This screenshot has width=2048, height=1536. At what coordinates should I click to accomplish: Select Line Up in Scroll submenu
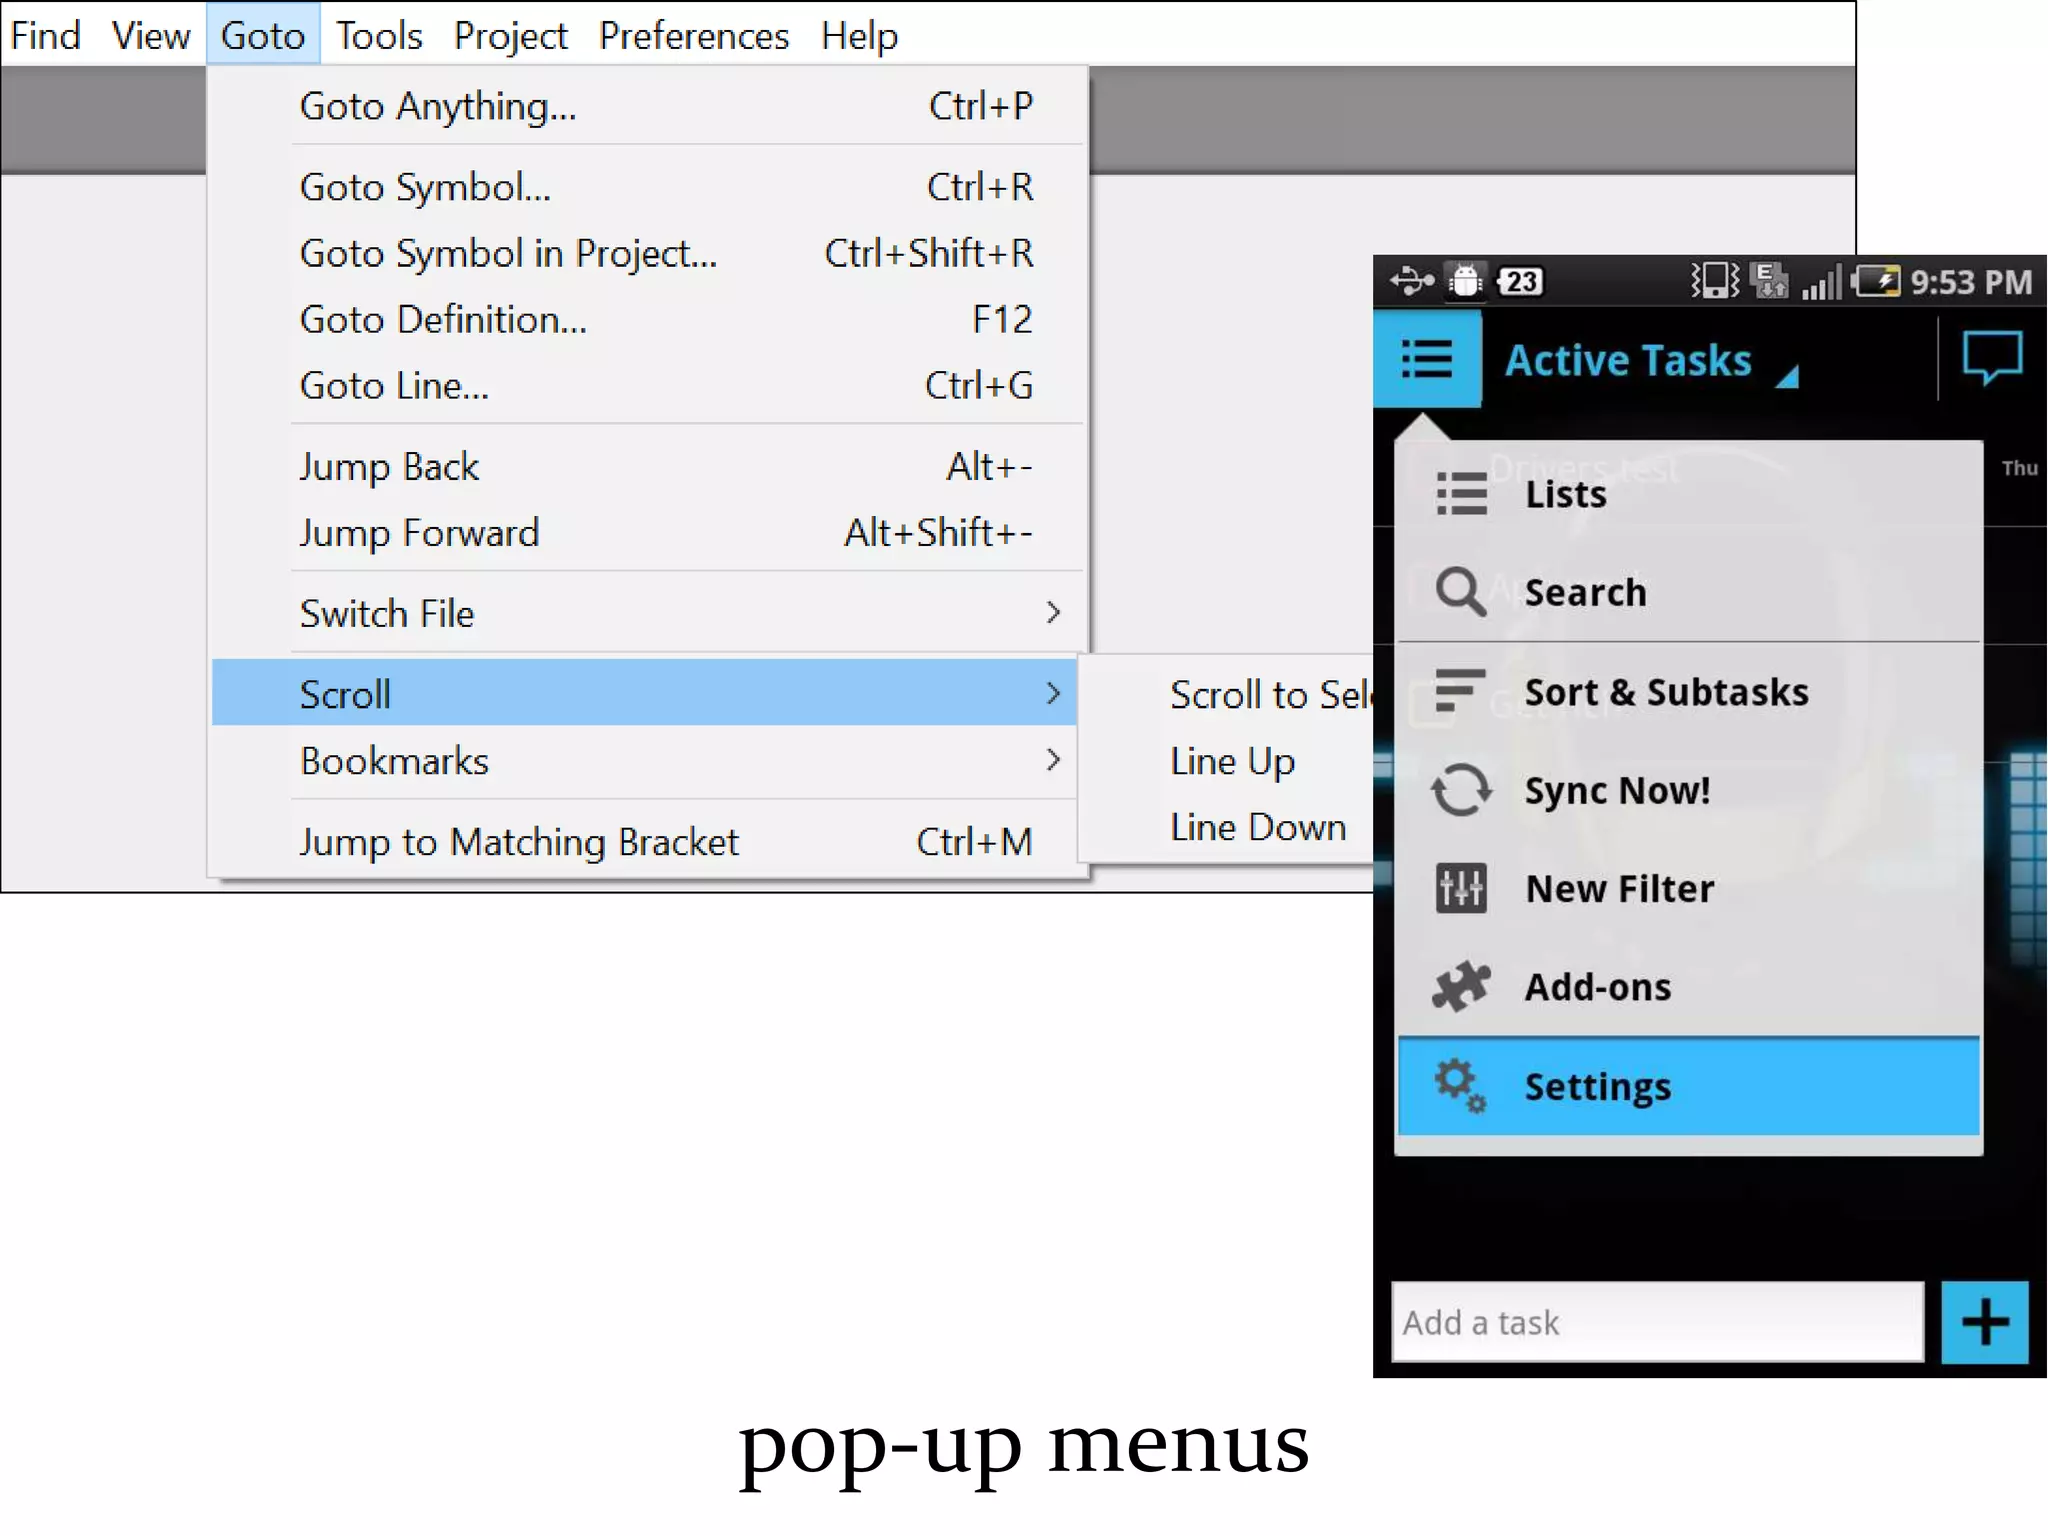(1232, 761)
